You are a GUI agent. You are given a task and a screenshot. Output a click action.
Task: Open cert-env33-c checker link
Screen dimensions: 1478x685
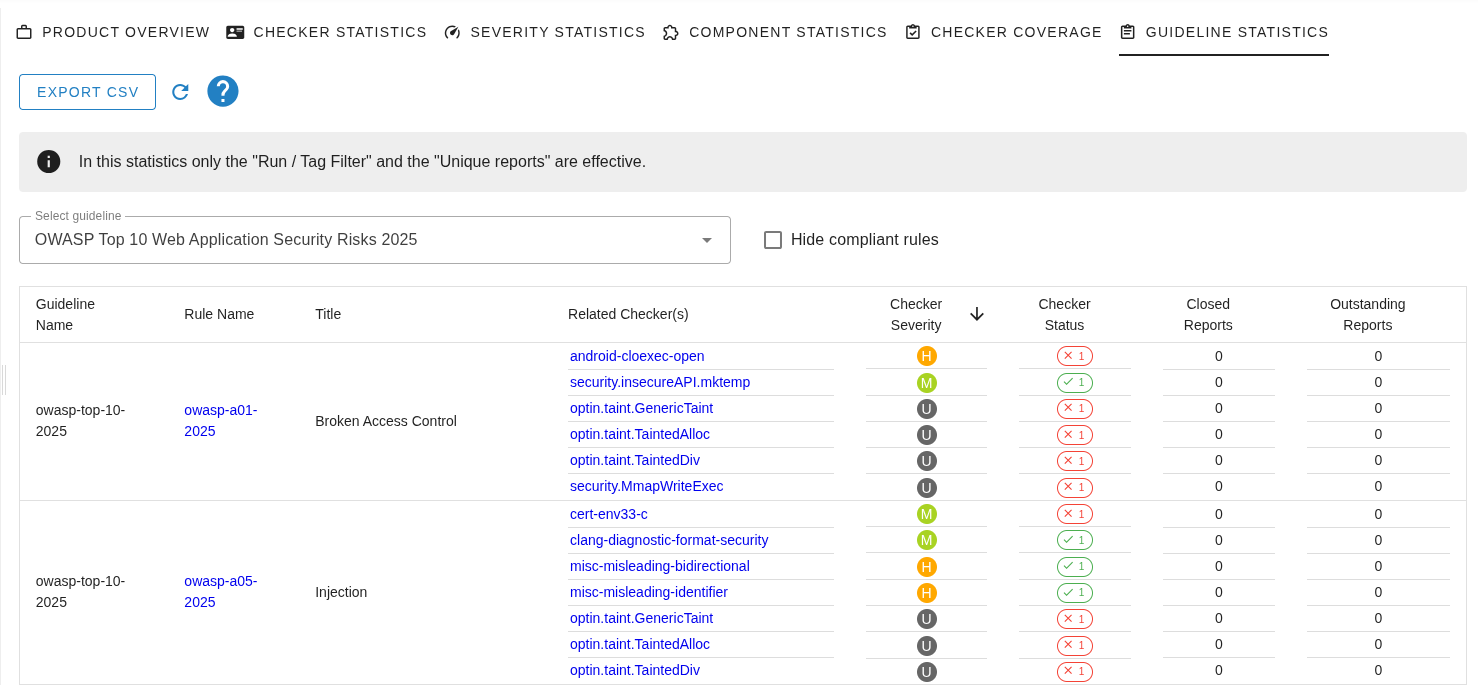[x=609, y=514]
